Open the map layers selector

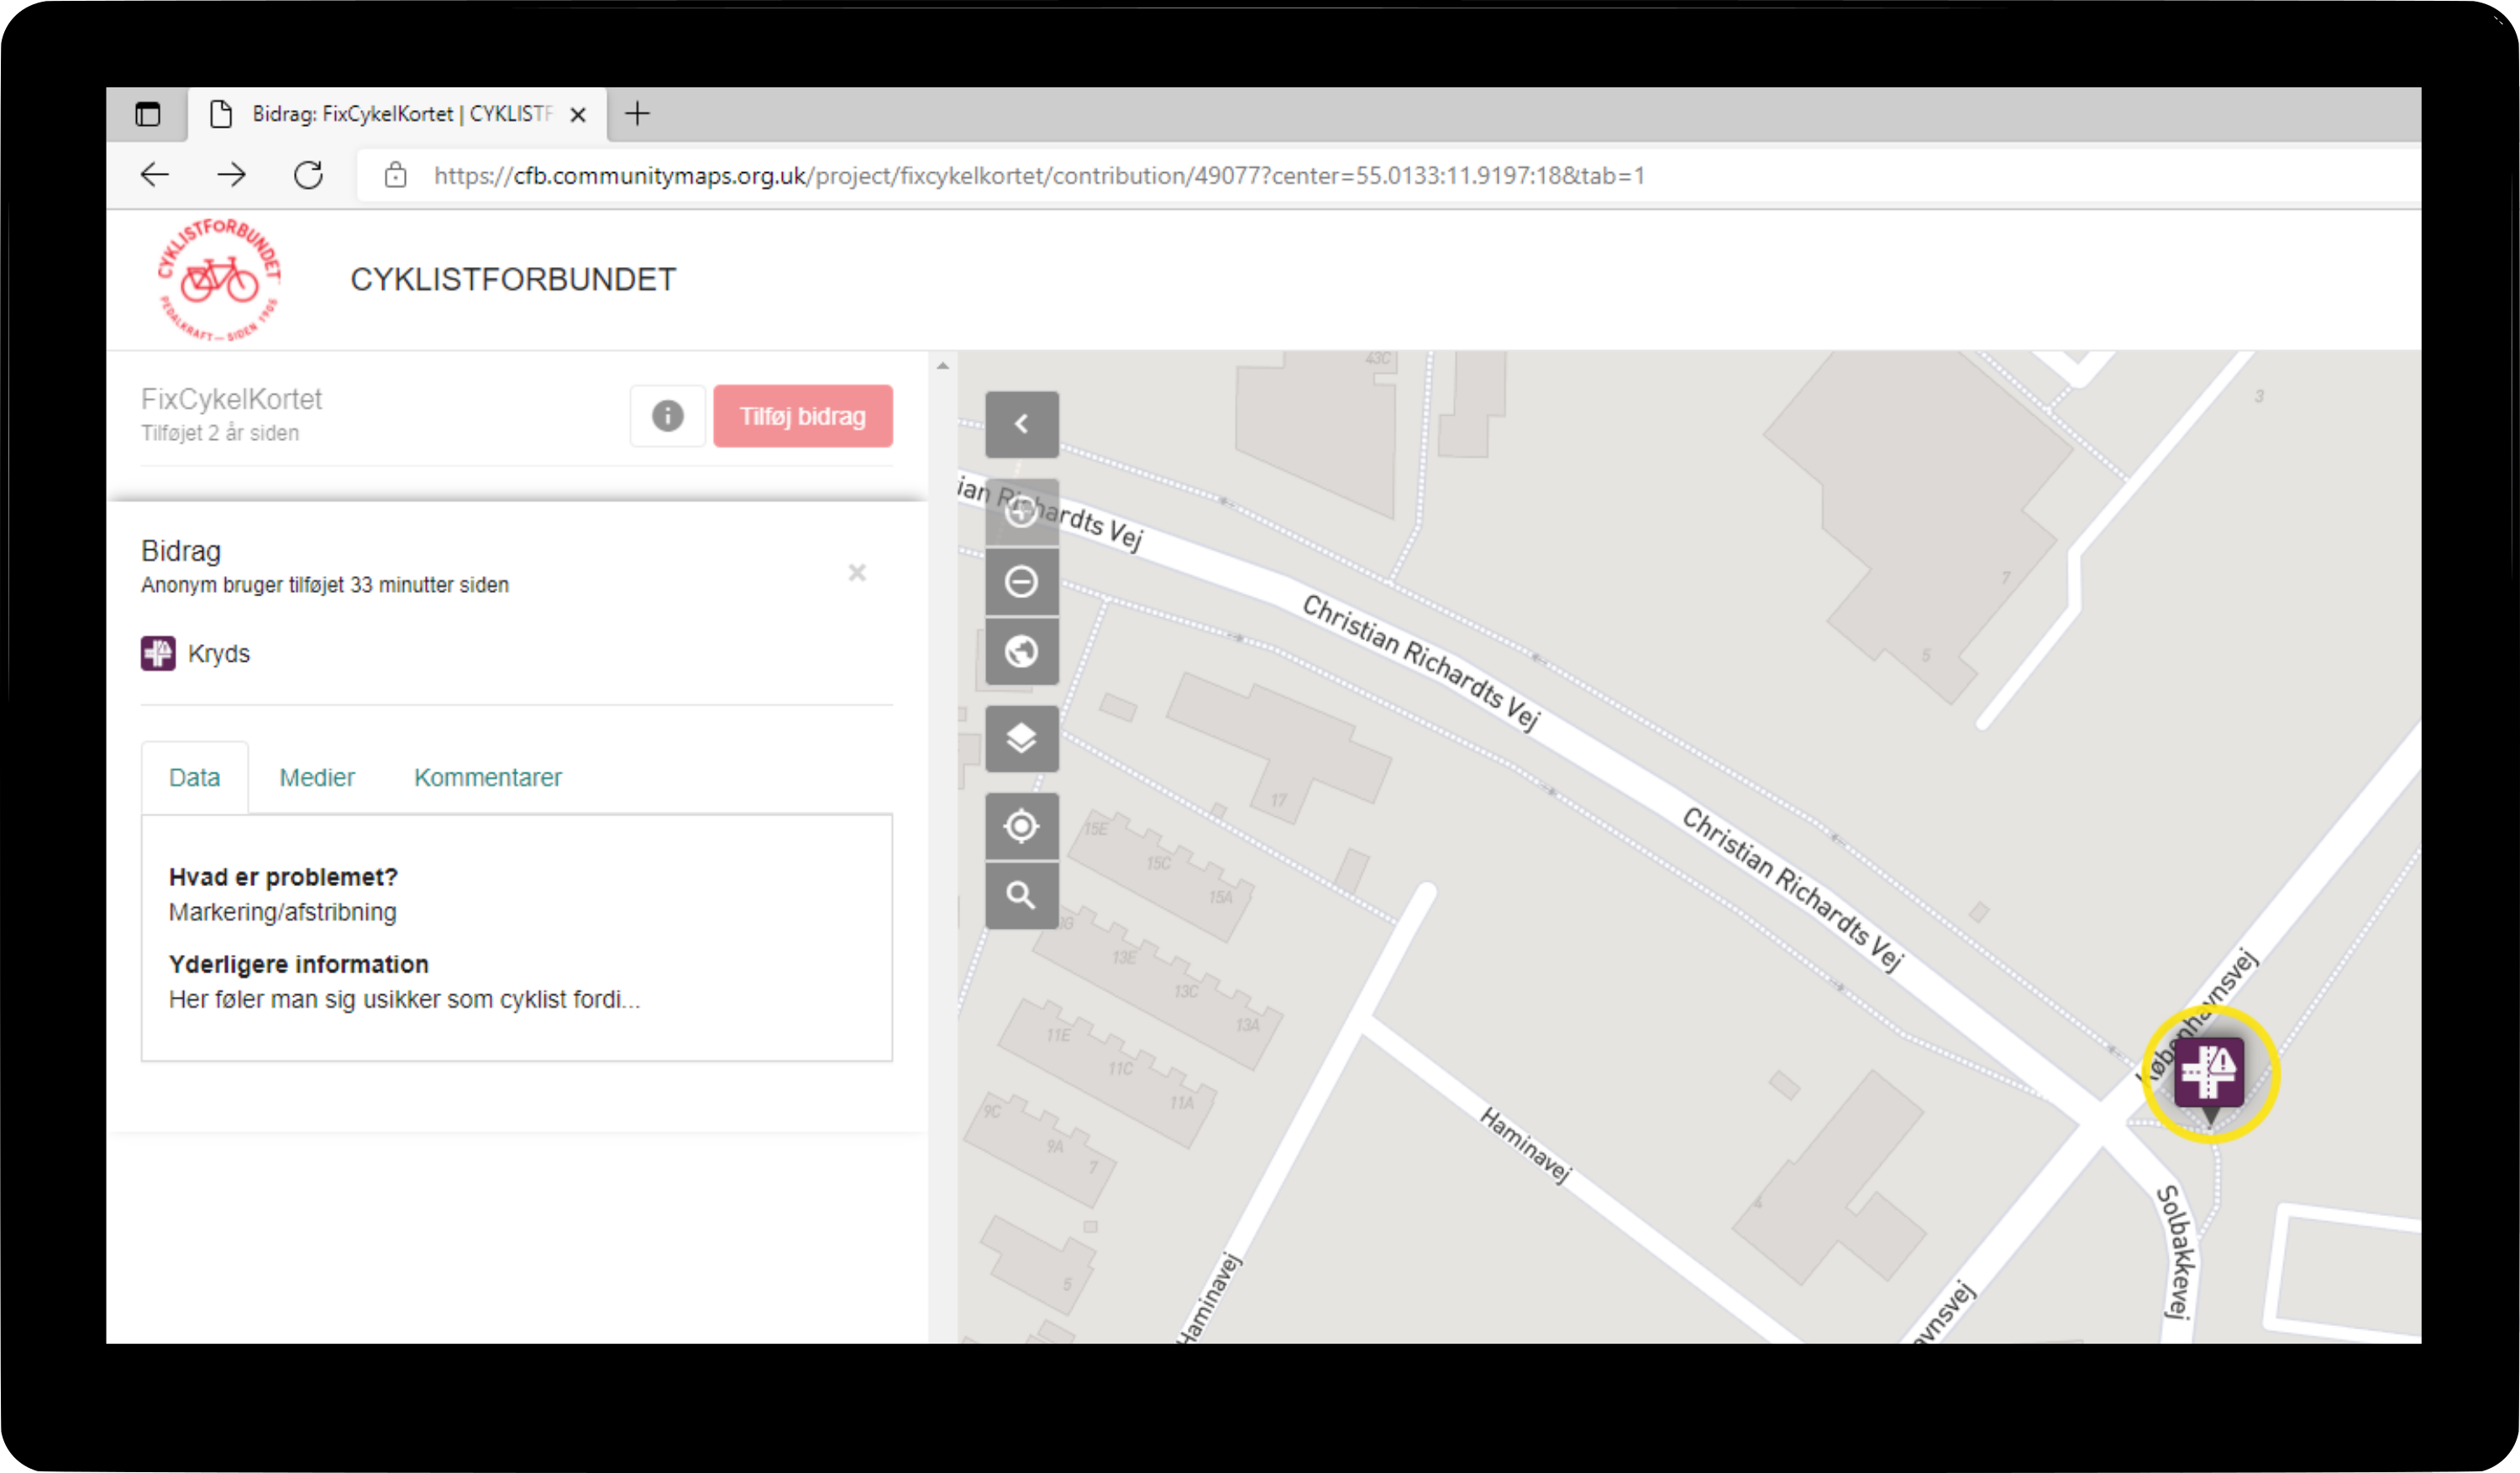point(1021,739)
